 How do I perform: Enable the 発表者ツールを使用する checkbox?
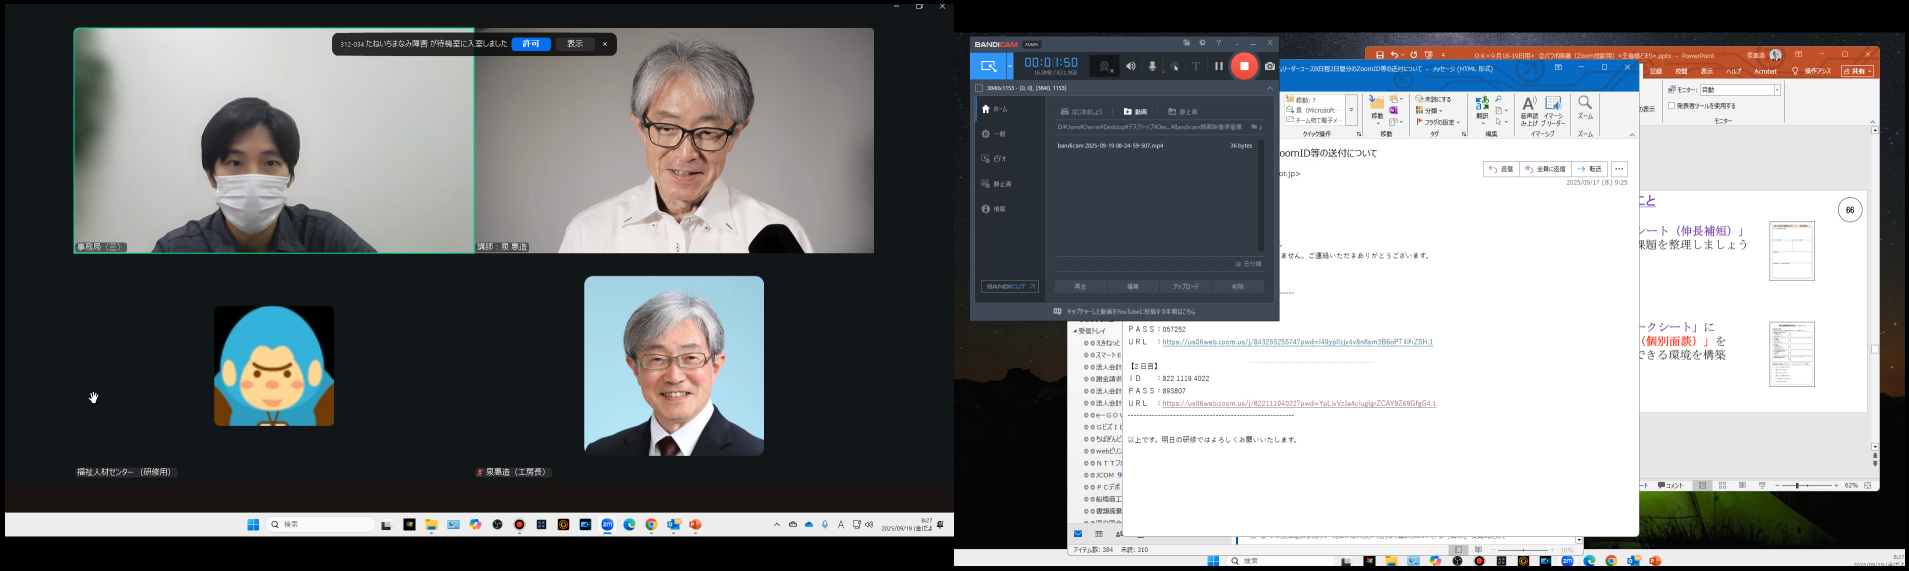click(1672, 105)
